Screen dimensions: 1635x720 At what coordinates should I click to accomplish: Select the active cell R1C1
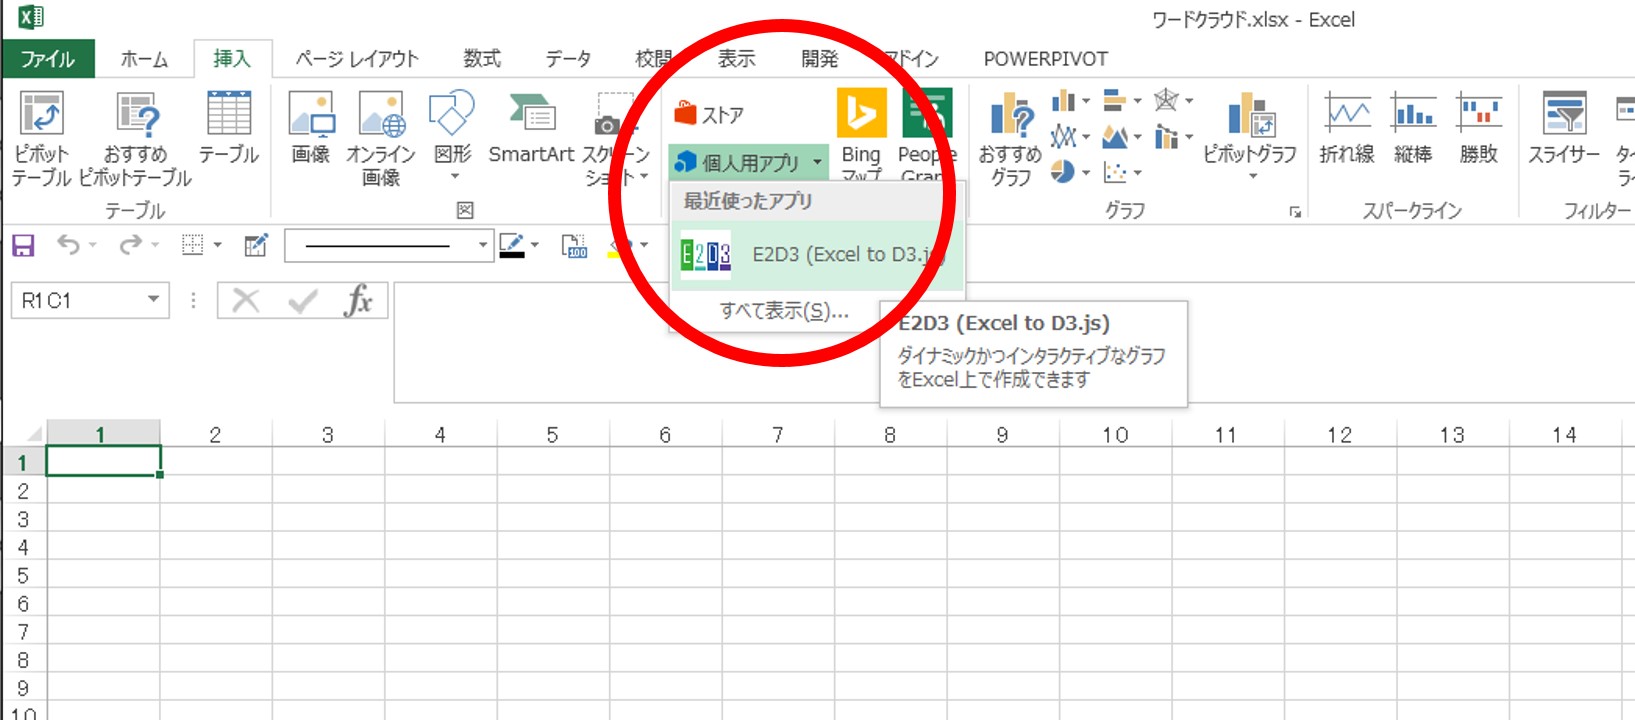tap(103, 461)
